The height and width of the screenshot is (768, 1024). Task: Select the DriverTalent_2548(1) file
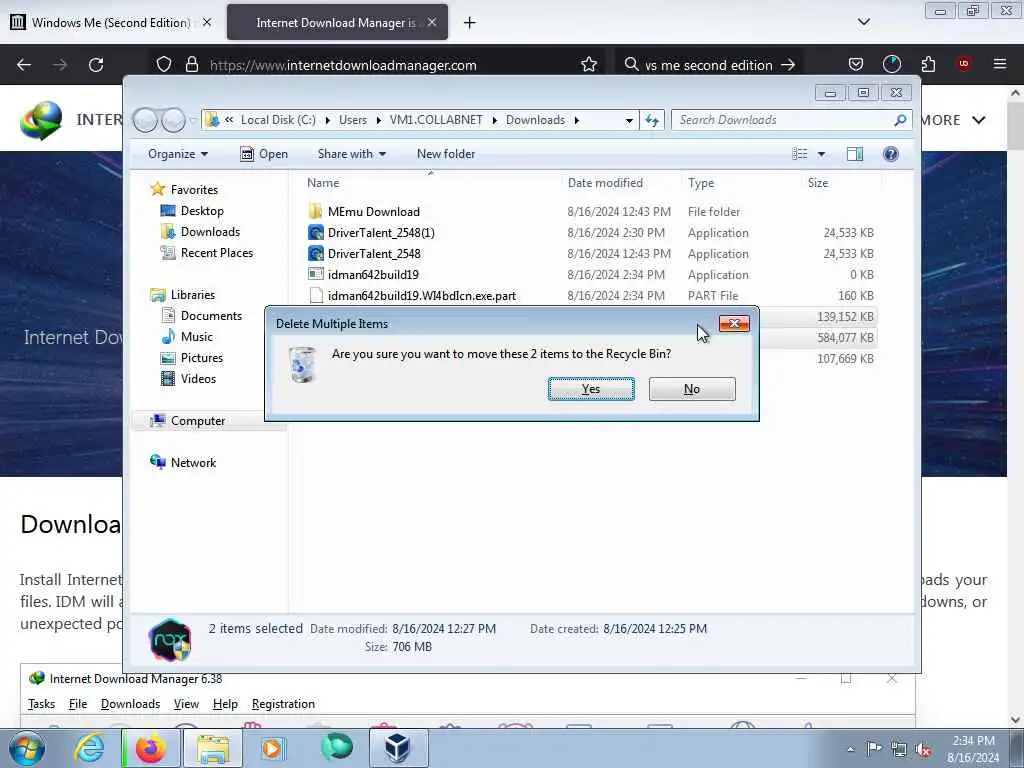point(381,232)
